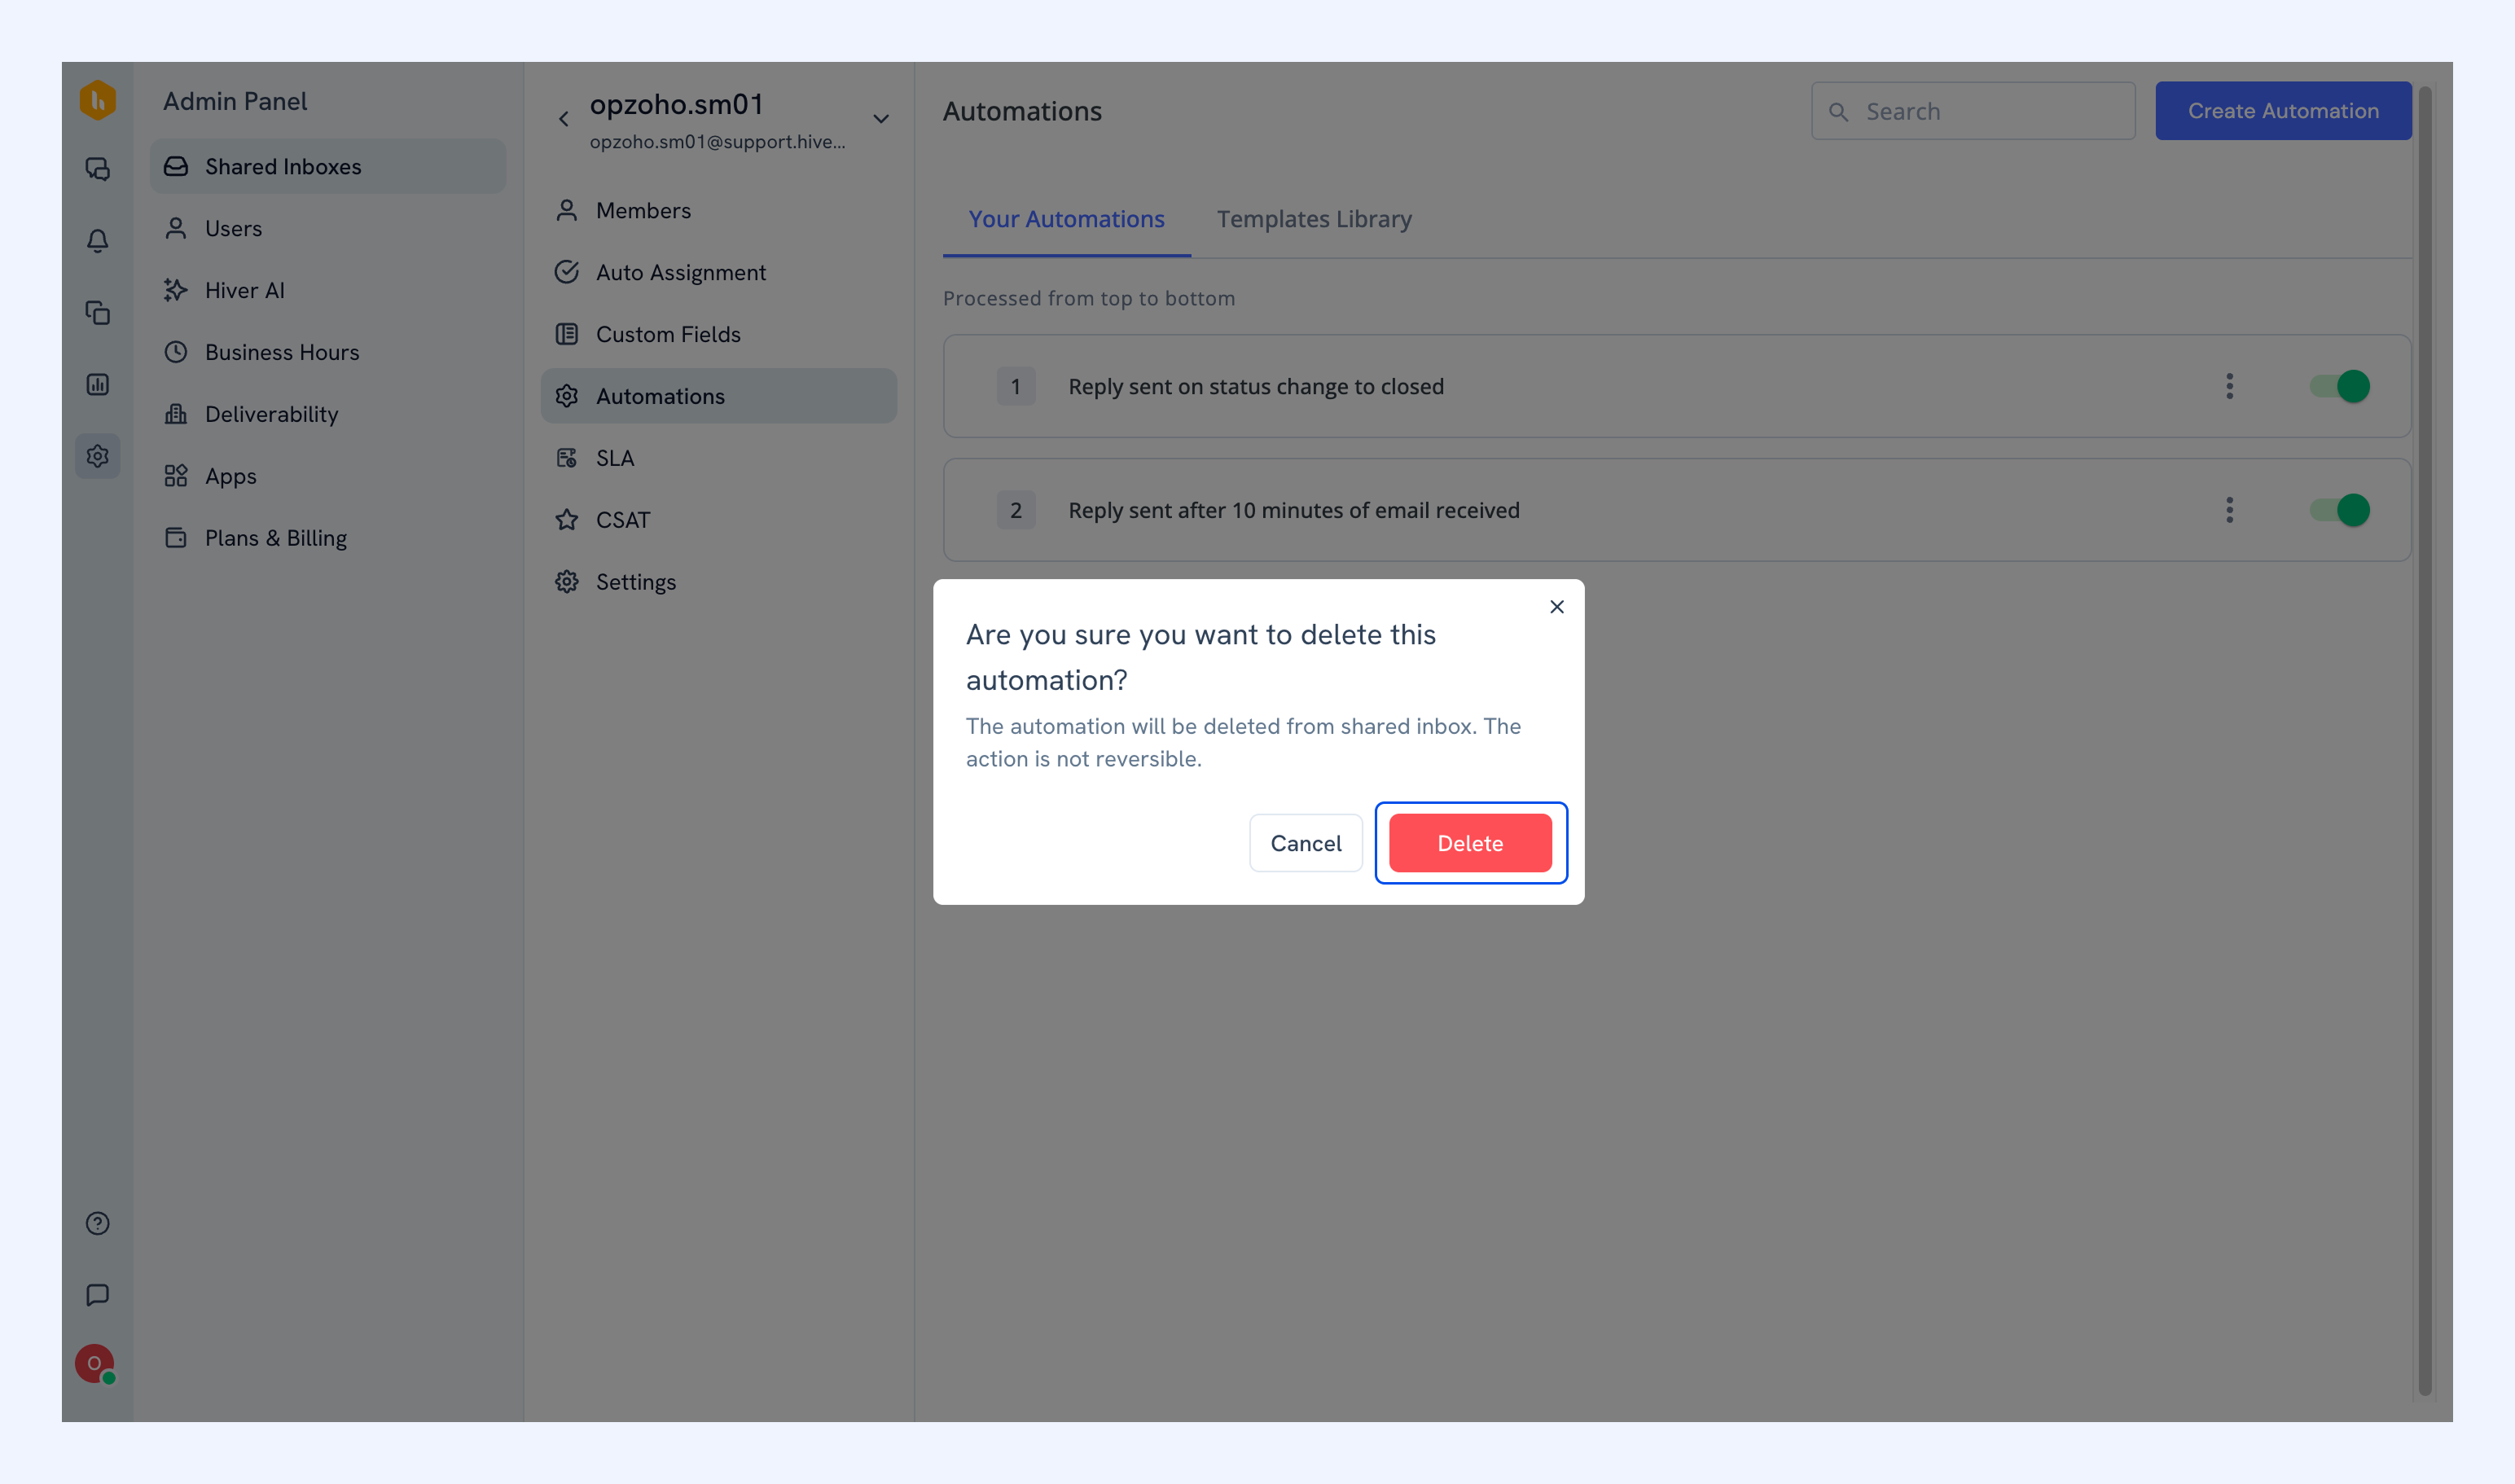Open the copy templates icon in rail
Viewport: 2515px width, 1484px height.
click(97, 312)
